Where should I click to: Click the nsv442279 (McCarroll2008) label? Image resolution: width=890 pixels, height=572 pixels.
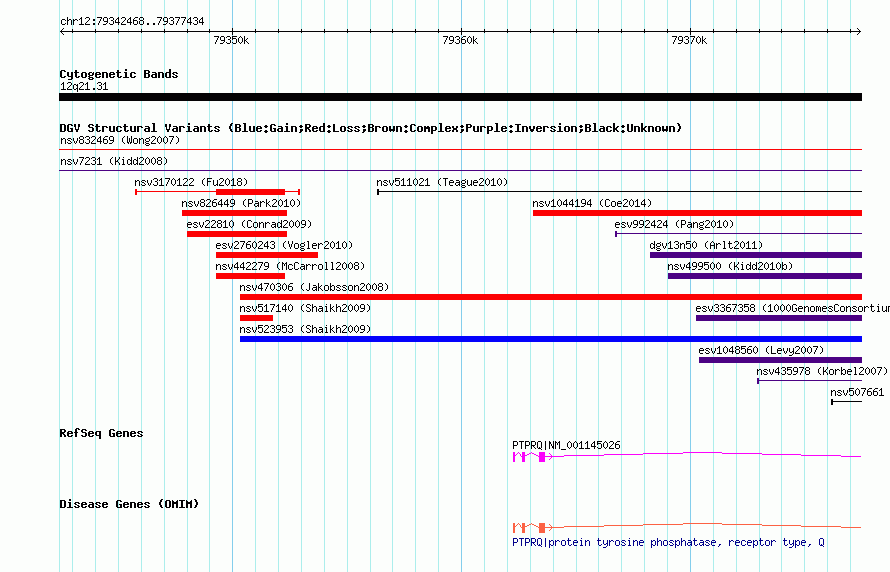[x=290, y=266]
